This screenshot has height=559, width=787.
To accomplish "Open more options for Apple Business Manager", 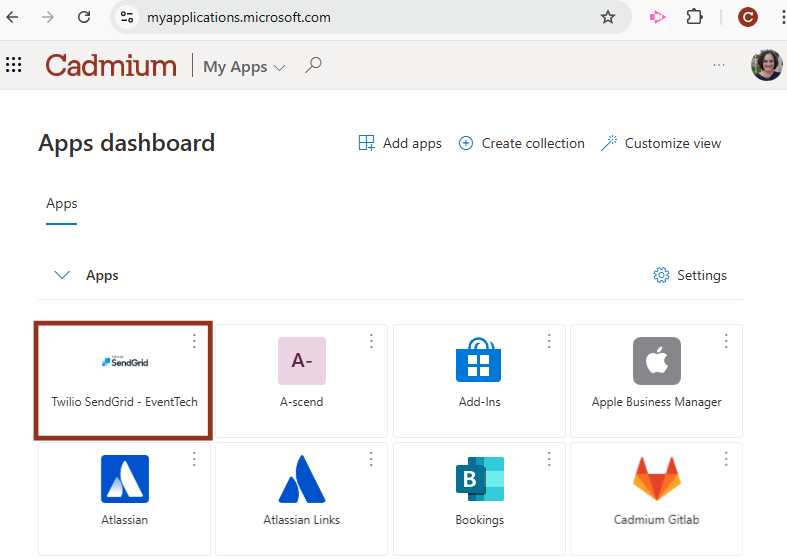I will click(726, 341).
